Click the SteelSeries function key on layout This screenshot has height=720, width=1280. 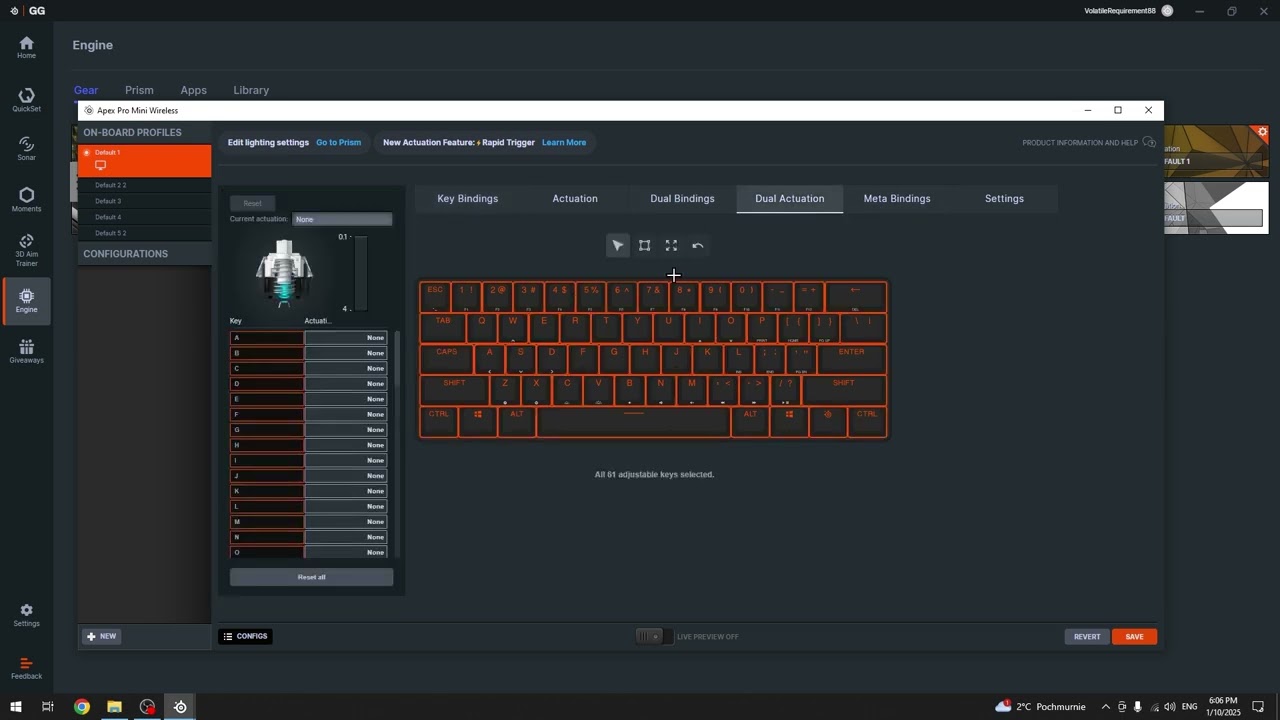[828, 421]
